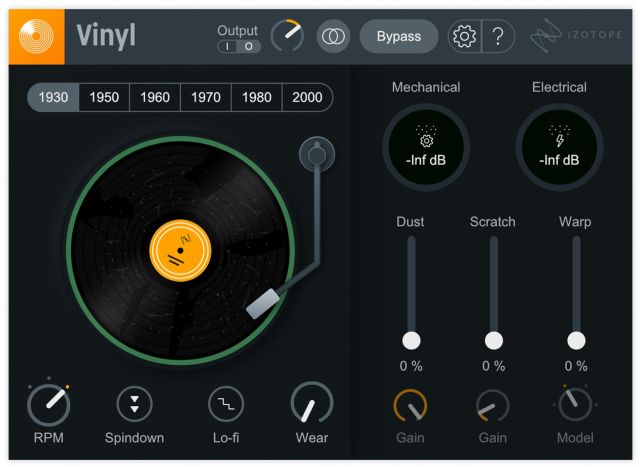
Task: Click the Dust 0 % value
Action: (411, 366)
